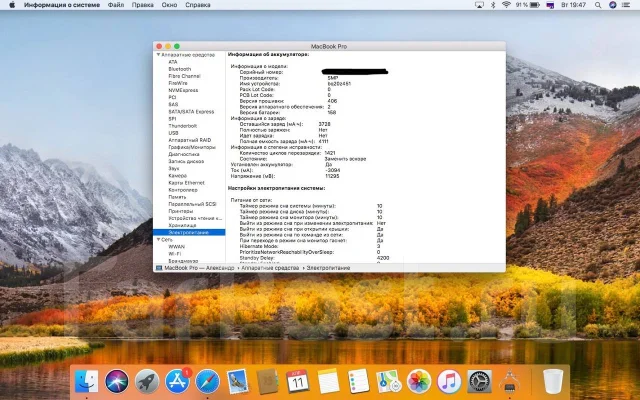The height and width of the screenshot is (400, 640).
Task: Open the Wi-Fi status menu
Action: click(x=506, y=5)
